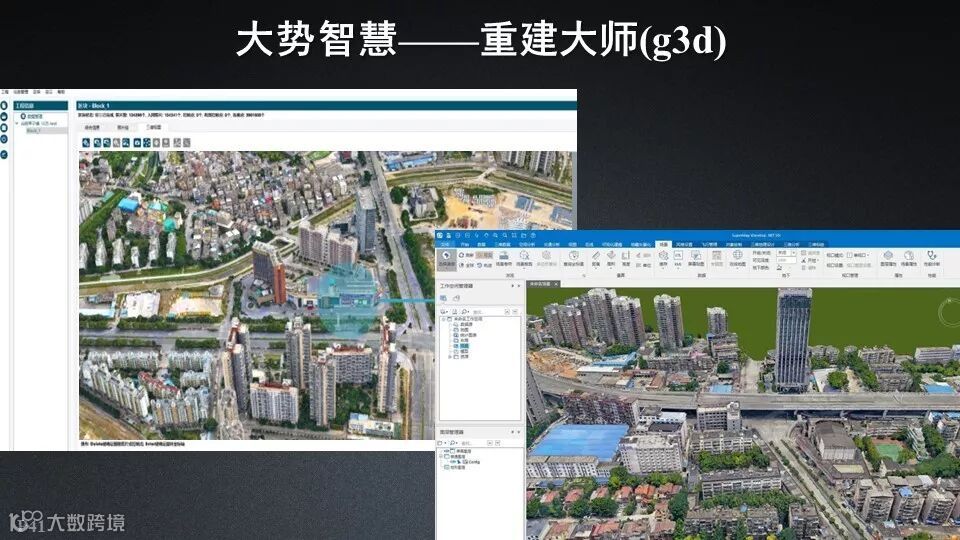Collapse the workspace root node in workspace tree

tap(443, 319)
